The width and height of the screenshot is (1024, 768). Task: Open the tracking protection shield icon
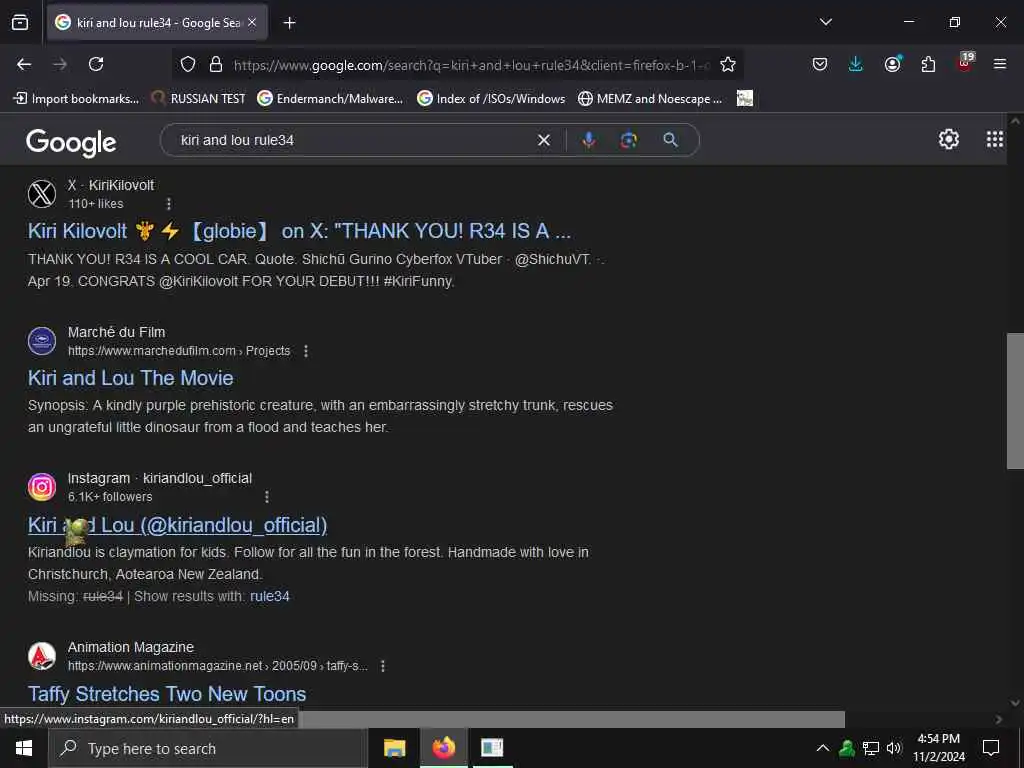click(188, 64)
